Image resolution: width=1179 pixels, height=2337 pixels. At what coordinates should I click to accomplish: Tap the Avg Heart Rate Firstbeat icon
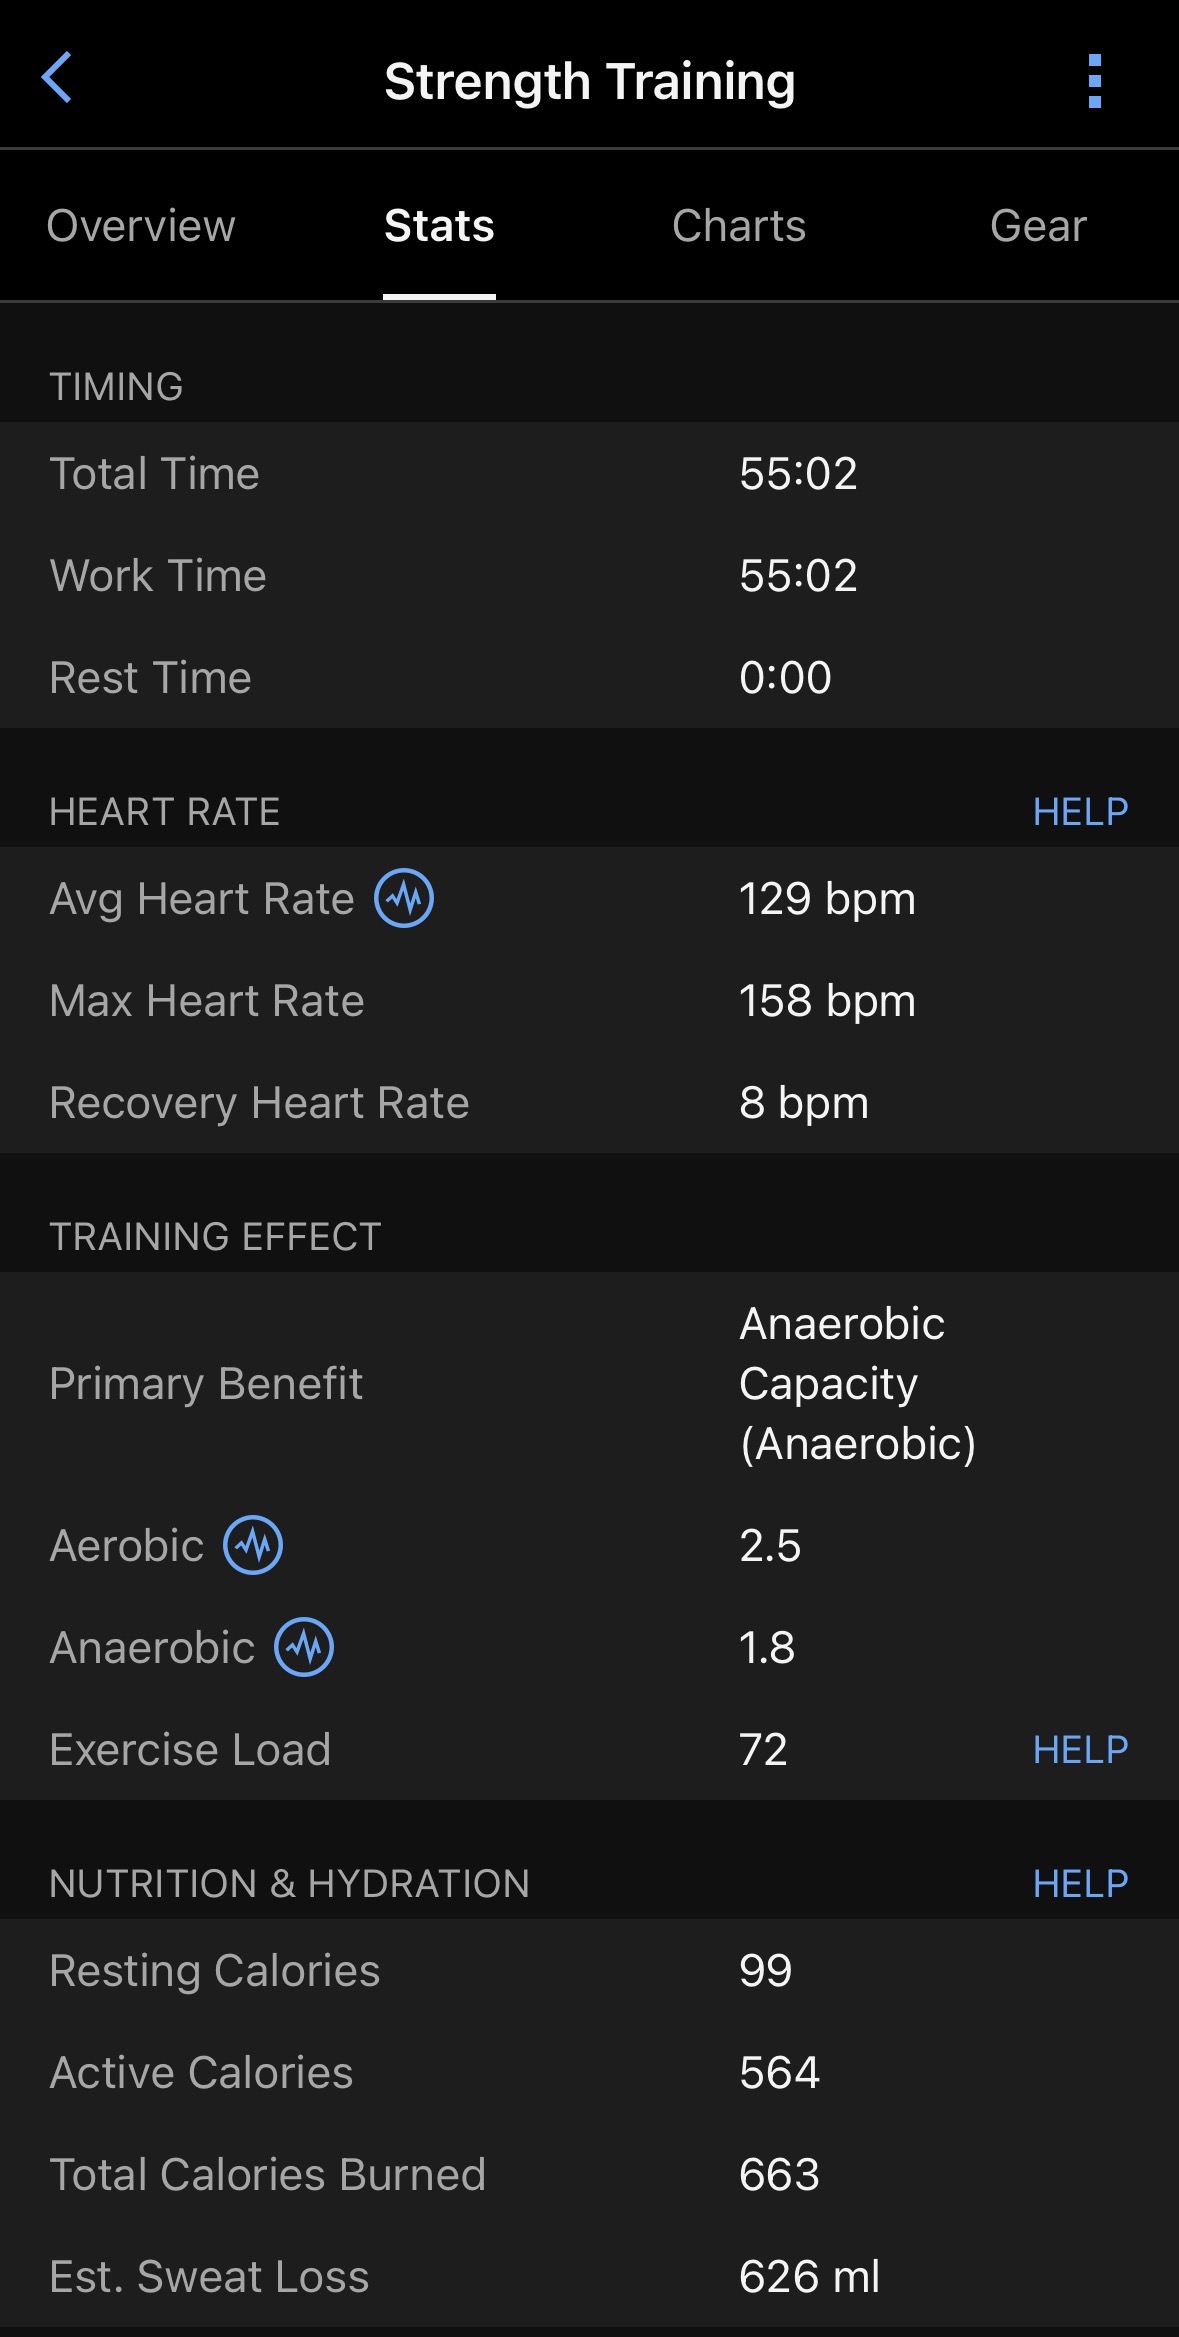pyautogui.click(x=404, y=898)
